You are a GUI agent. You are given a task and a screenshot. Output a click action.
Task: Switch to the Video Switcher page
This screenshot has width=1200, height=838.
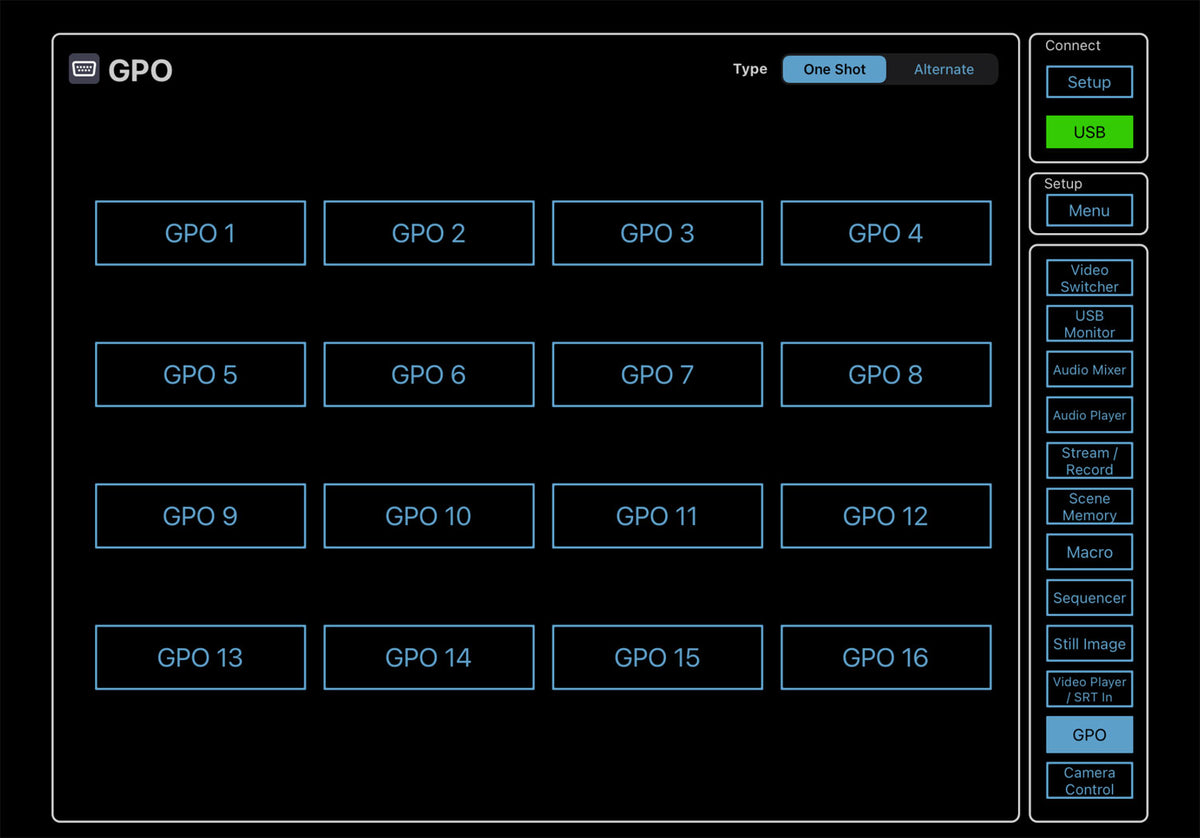(1089, 278)
